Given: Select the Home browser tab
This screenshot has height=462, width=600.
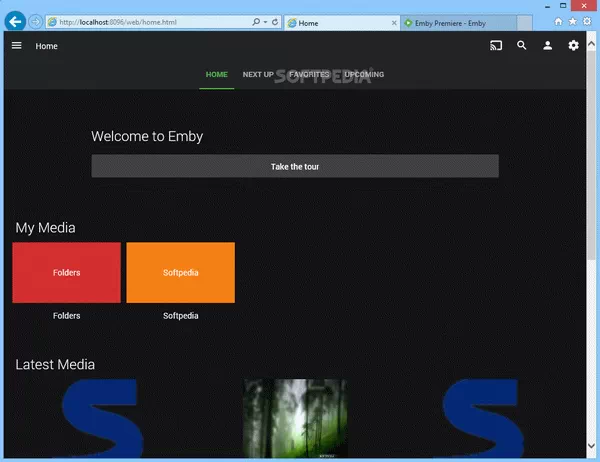Looking at the screenshot, I should (x=341, y=23).
